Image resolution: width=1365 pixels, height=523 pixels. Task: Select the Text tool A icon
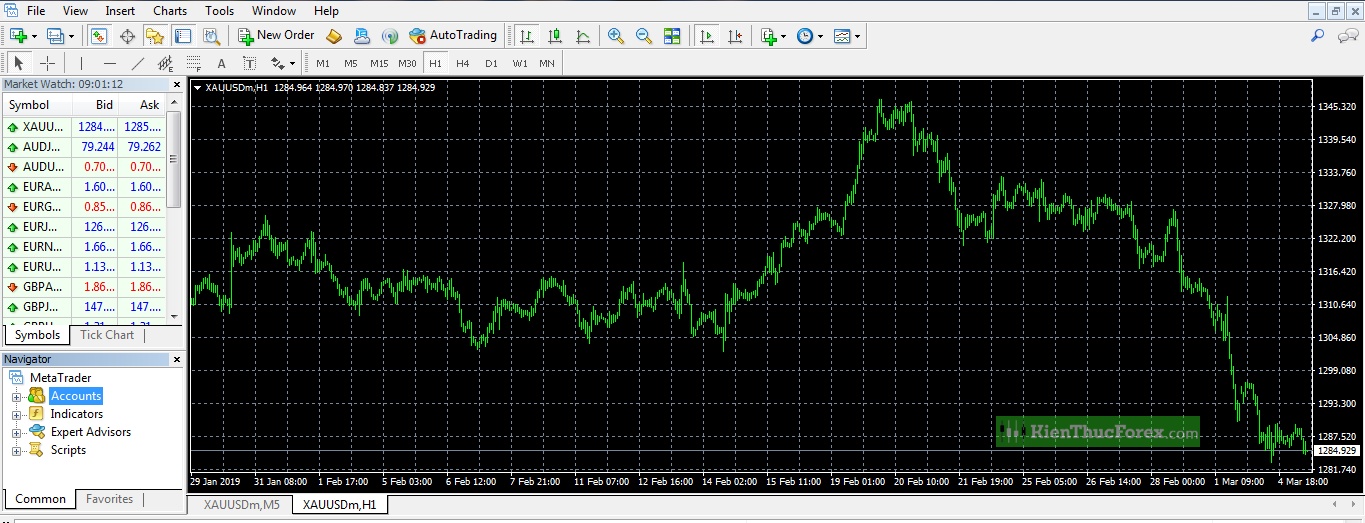(222, 63)
